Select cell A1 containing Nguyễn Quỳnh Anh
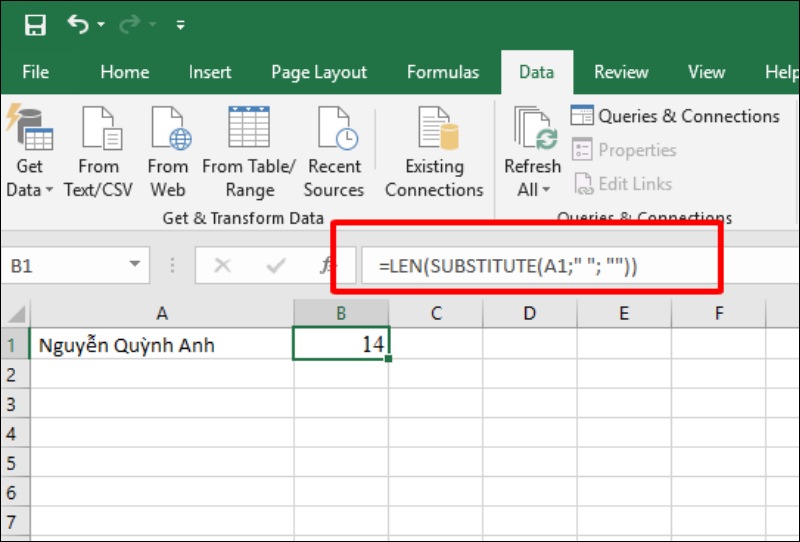This screenshot has width=800, height=542. click(x=161, y=346)
